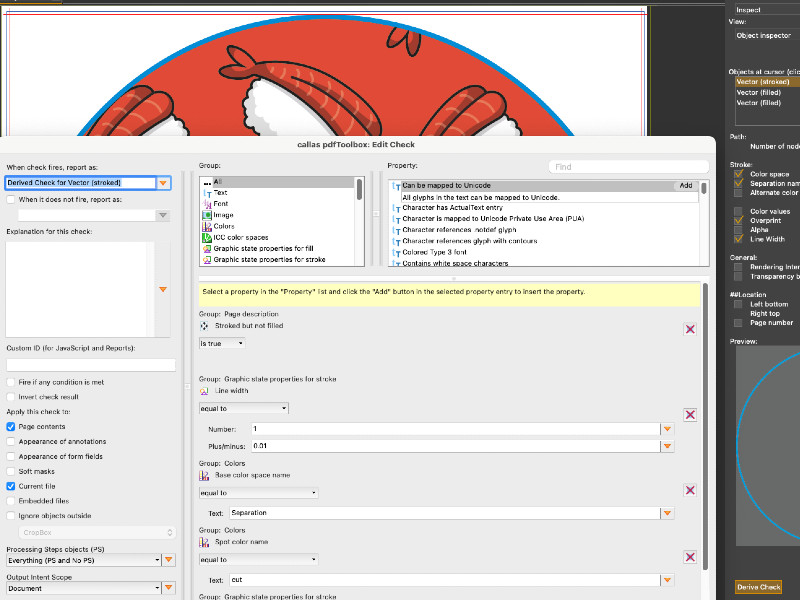
Task: Enable Color values checkbox in inspector
Action: pyautogui.click(x=738, y=211)
